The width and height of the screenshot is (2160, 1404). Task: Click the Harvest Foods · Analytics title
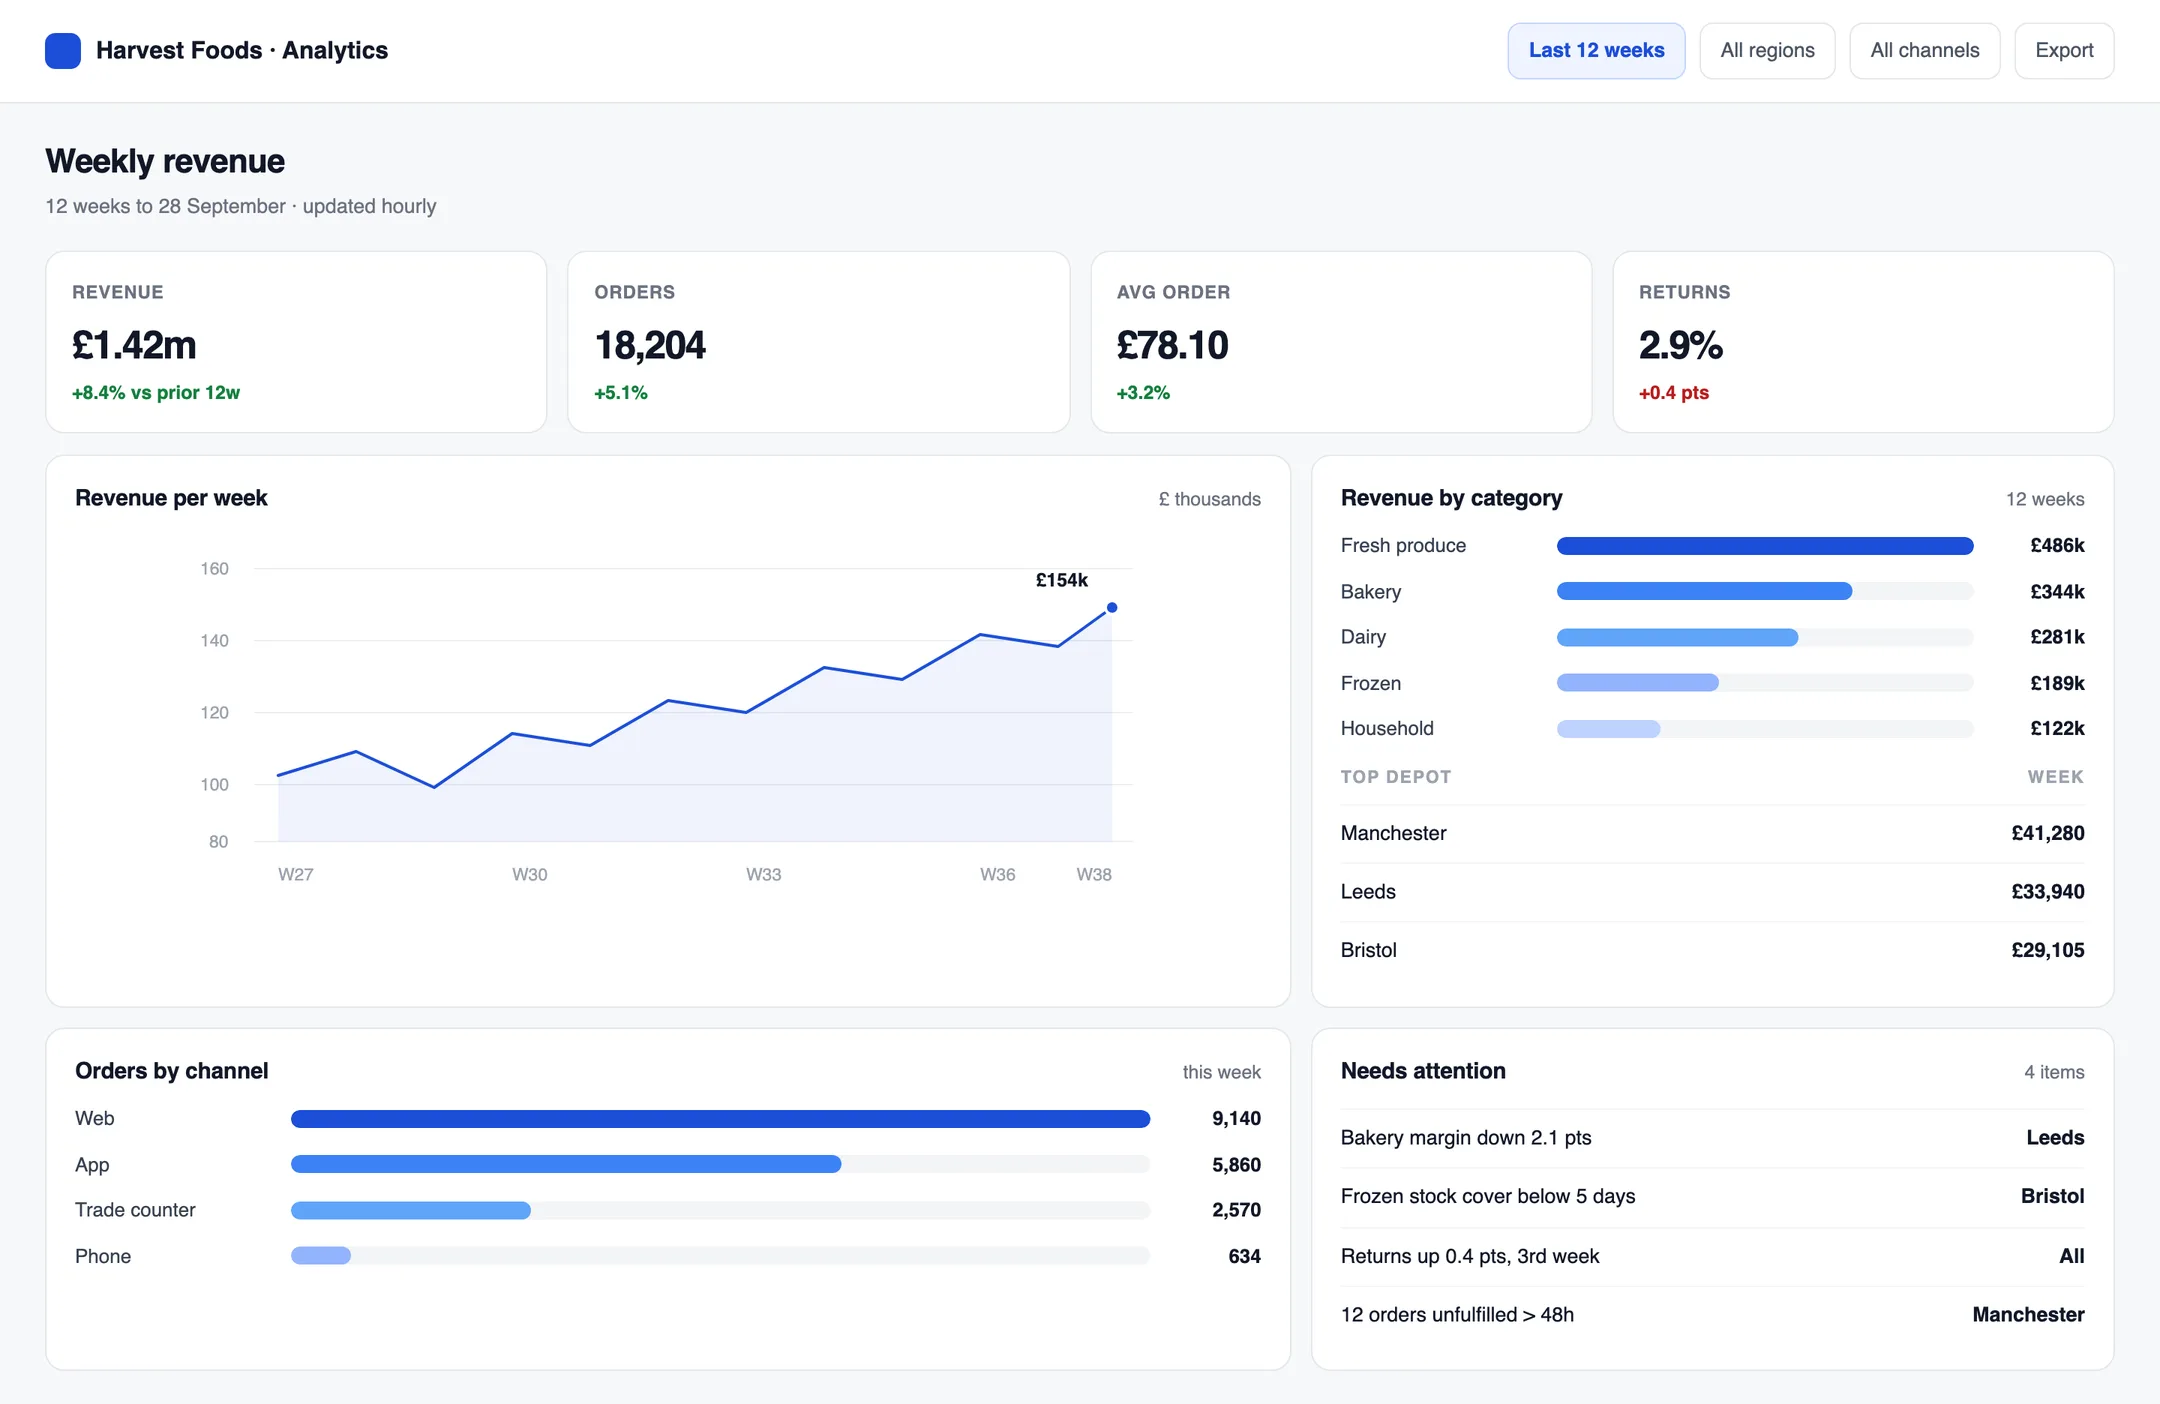coord(242,51)
